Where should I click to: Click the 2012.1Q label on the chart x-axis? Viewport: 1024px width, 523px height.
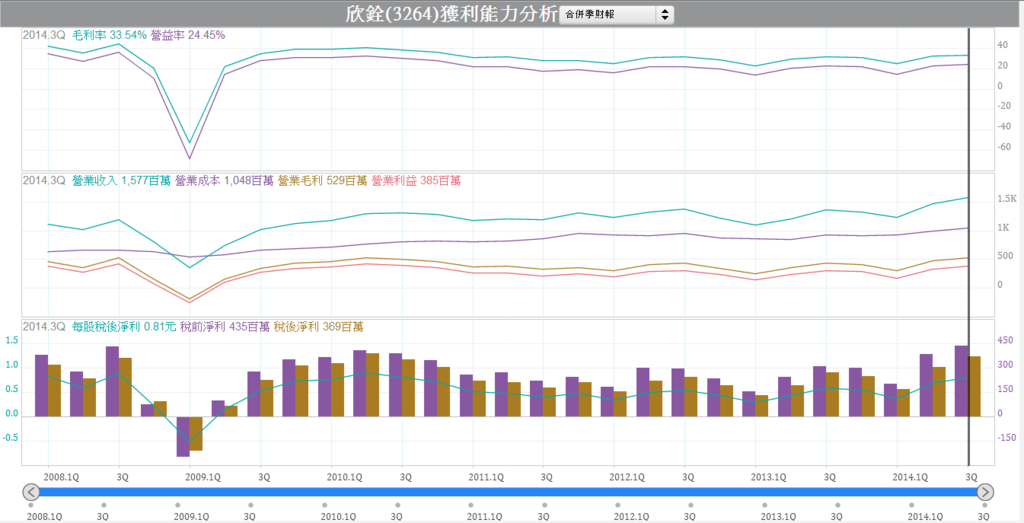point(627,477)
